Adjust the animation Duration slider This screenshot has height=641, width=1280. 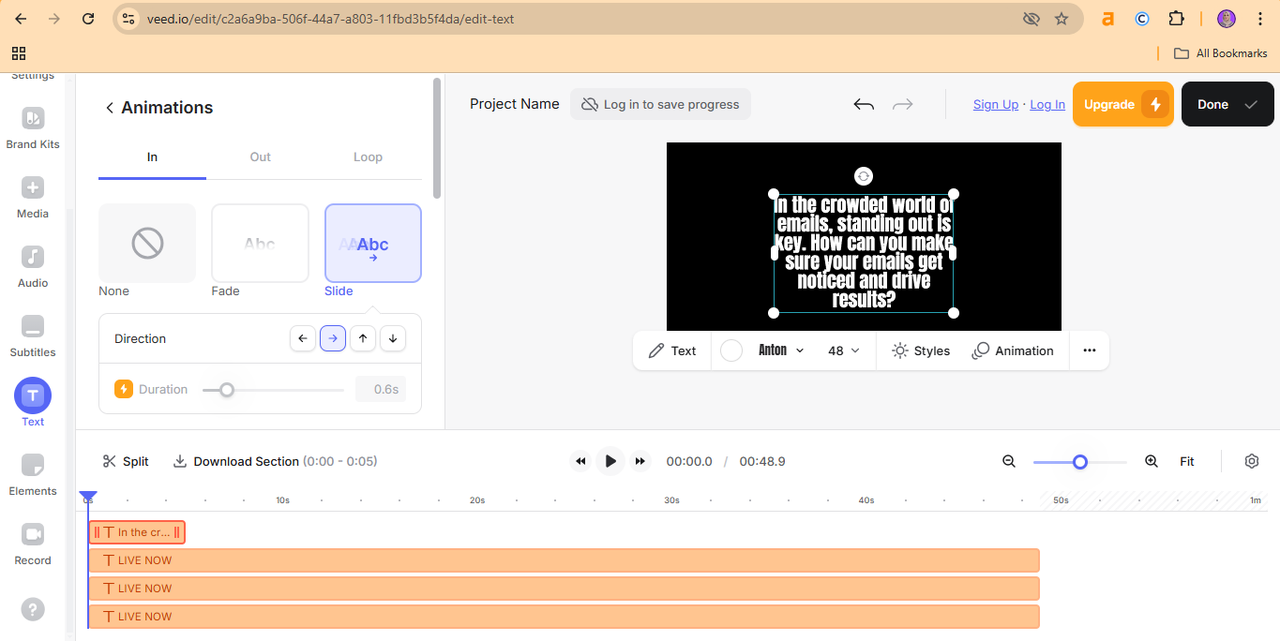tap(227, 390)
